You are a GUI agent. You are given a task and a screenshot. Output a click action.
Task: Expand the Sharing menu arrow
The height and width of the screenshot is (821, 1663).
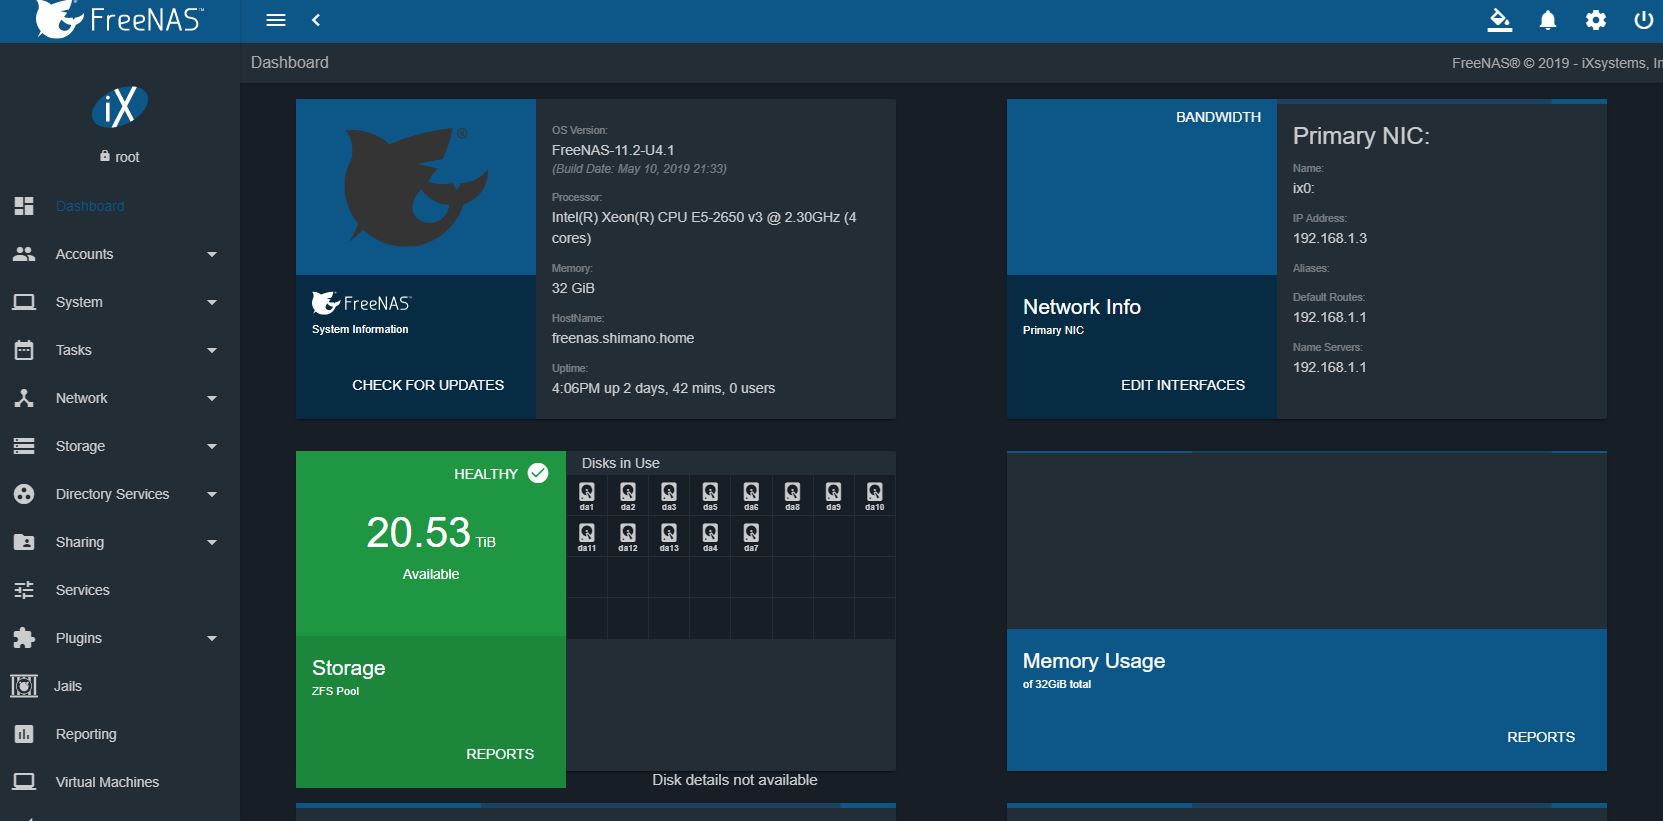[212, 543]
